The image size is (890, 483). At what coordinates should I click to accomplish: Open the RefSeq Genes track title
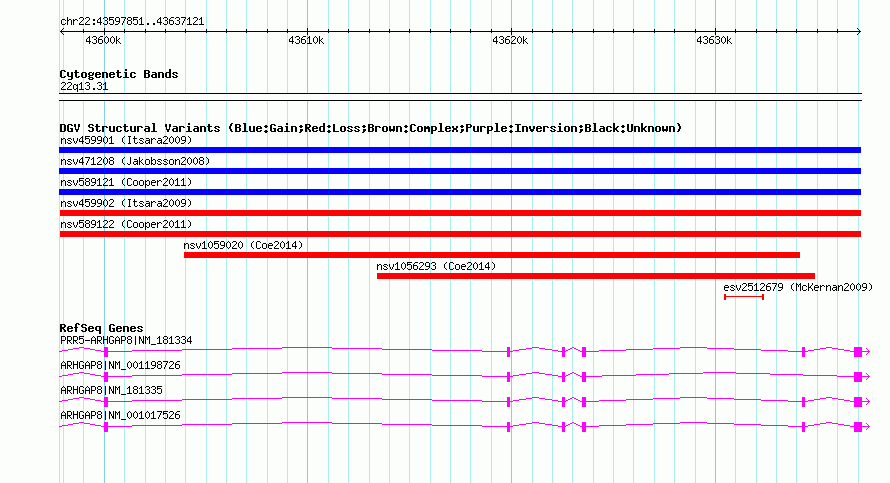coord(101,328)
